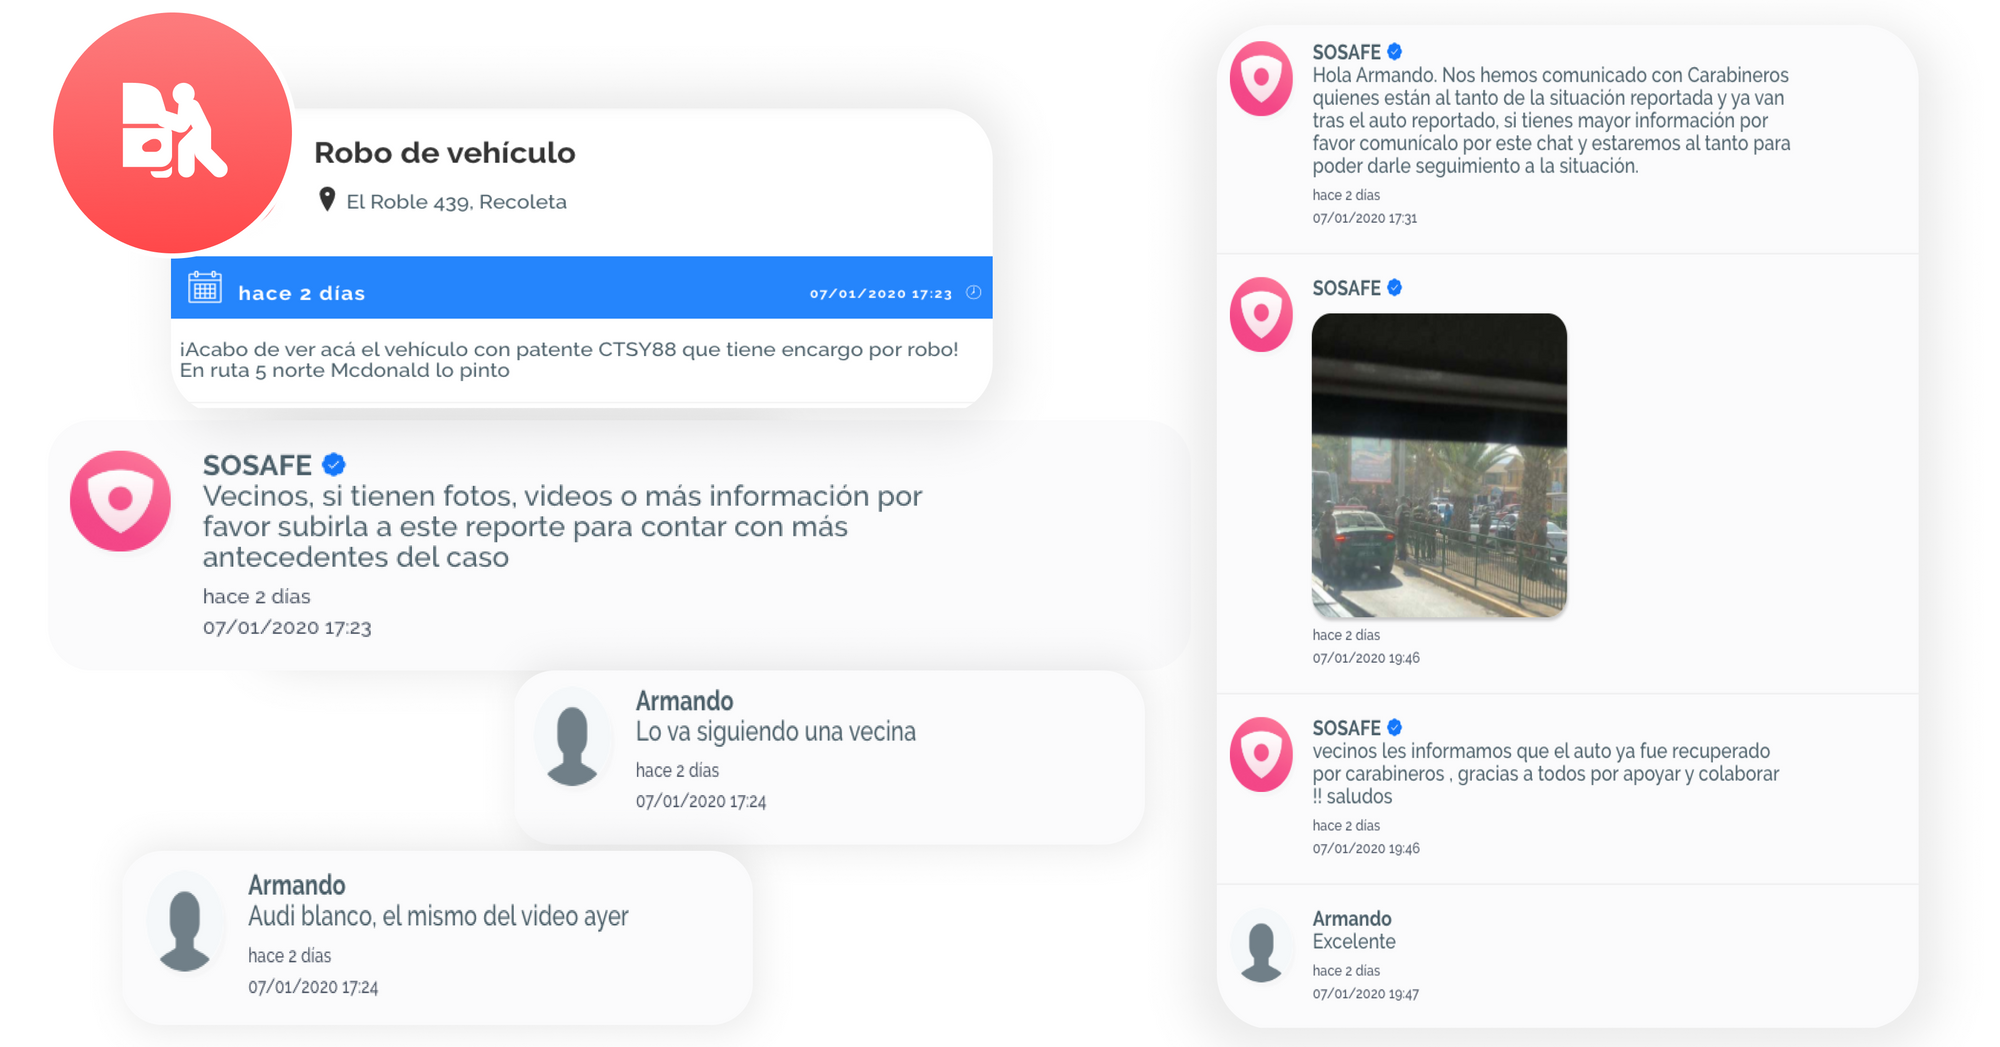Click the timestamp '07/01/2020 19:47'

[x=1365, y=994]
